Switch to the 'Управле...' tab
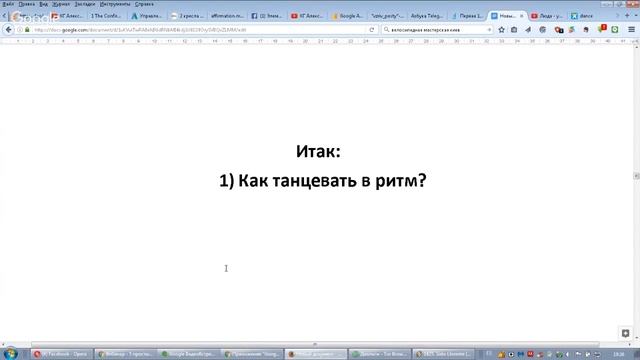 tap(147, 16)
